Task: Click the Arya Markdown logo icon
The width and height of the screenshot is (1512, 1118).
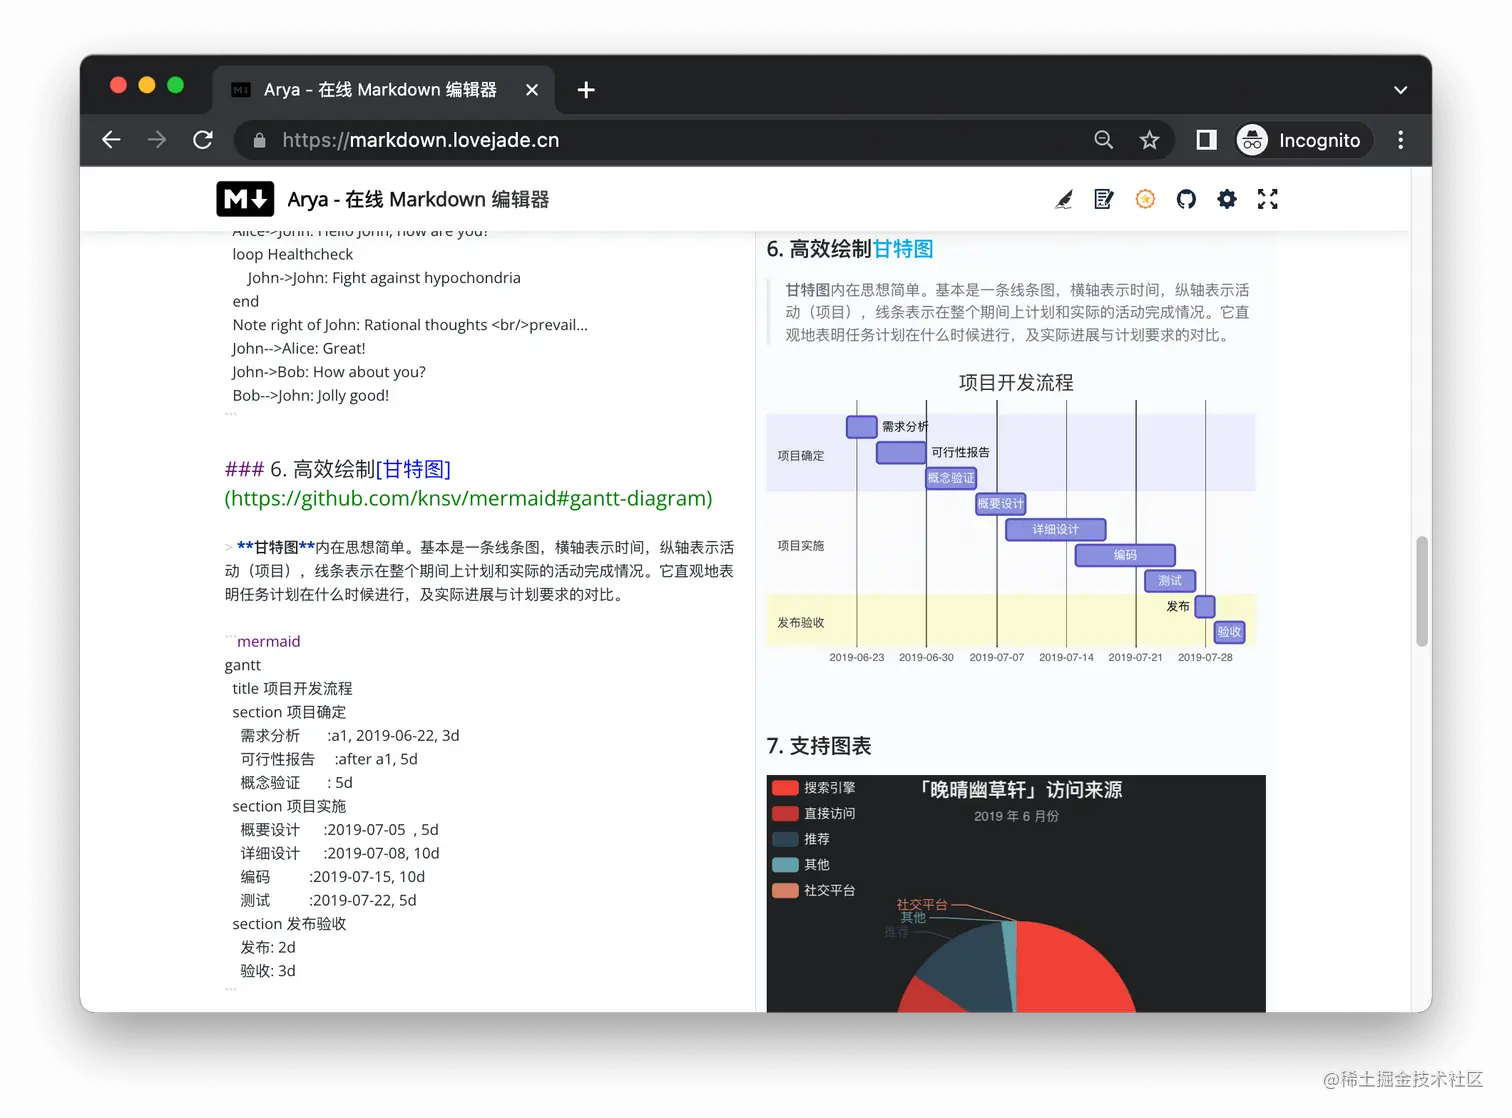Action: 245,199
